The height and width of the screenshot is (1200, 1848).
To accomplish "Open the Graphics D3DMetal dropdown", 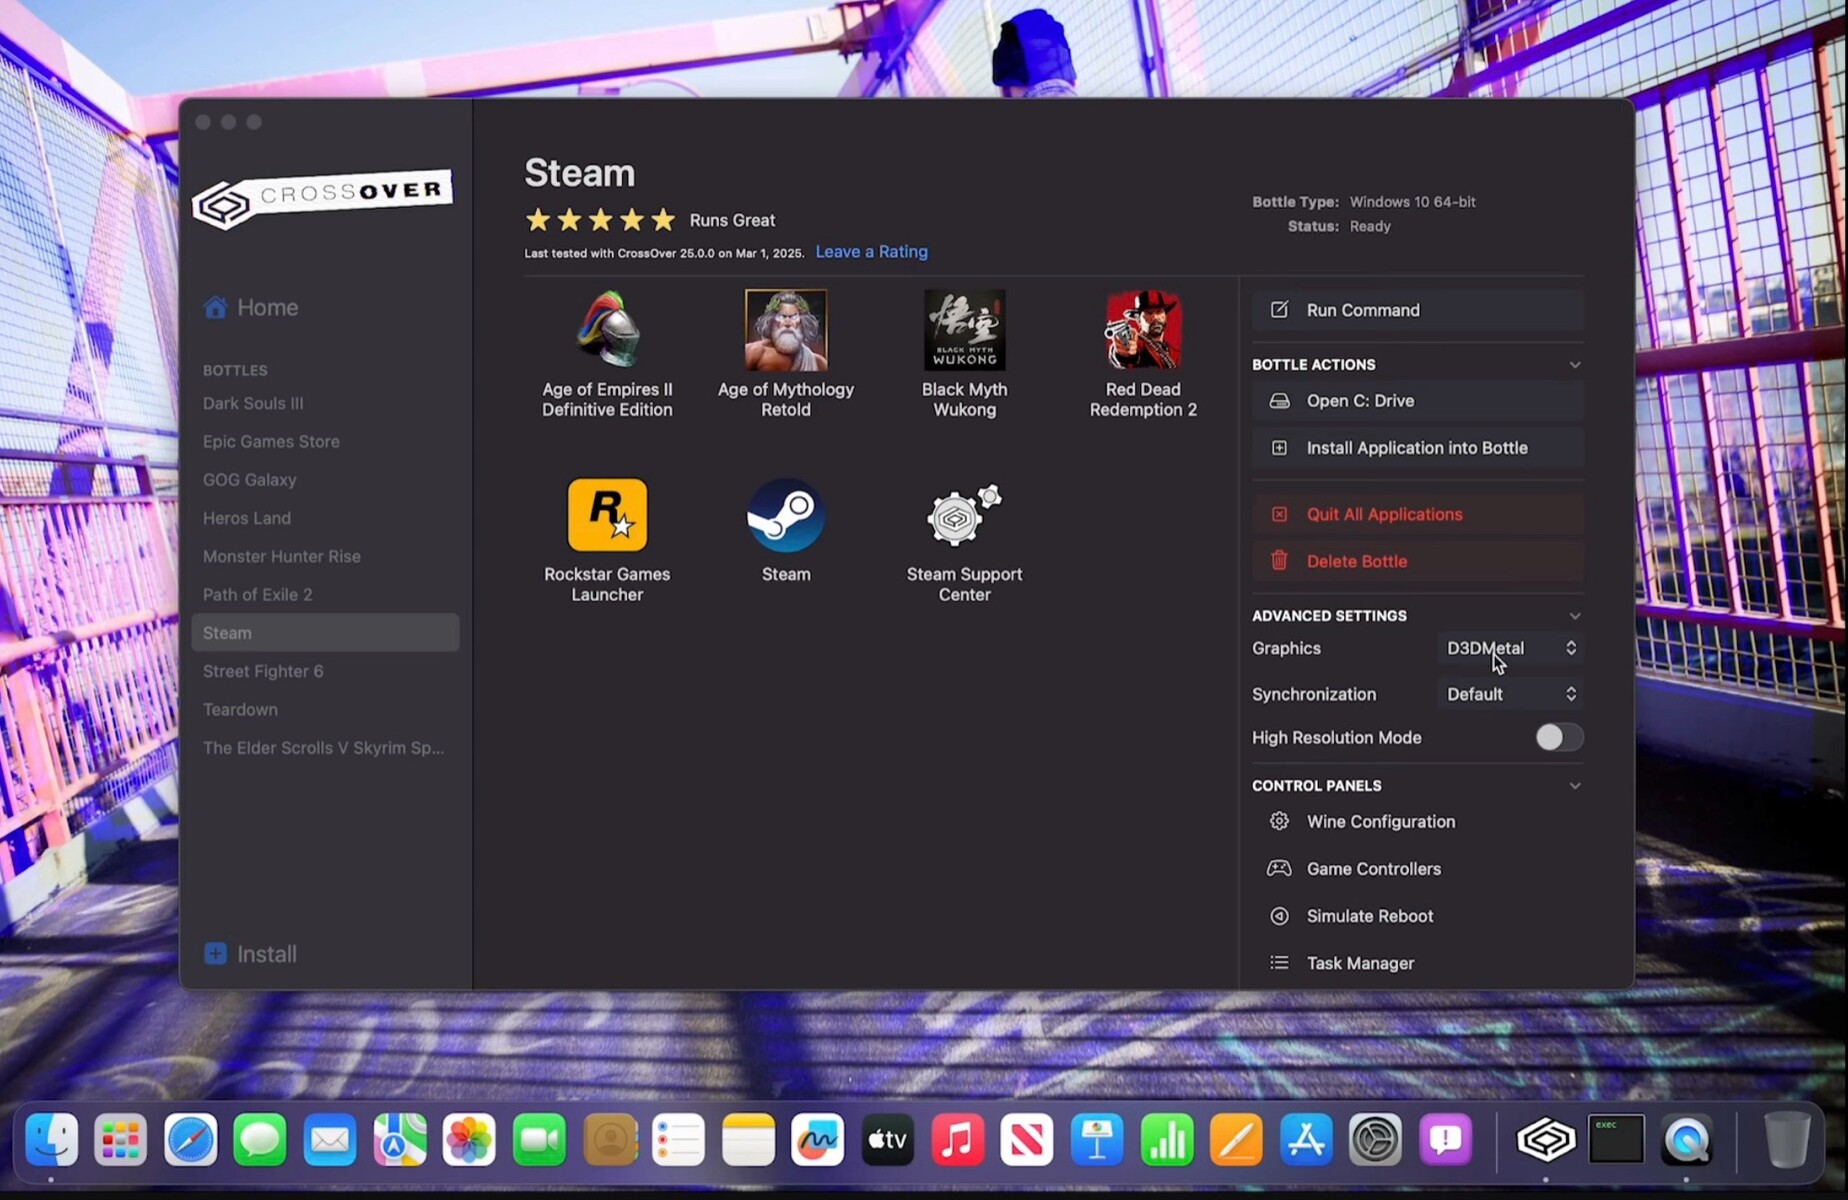I will pos(1512,648).
